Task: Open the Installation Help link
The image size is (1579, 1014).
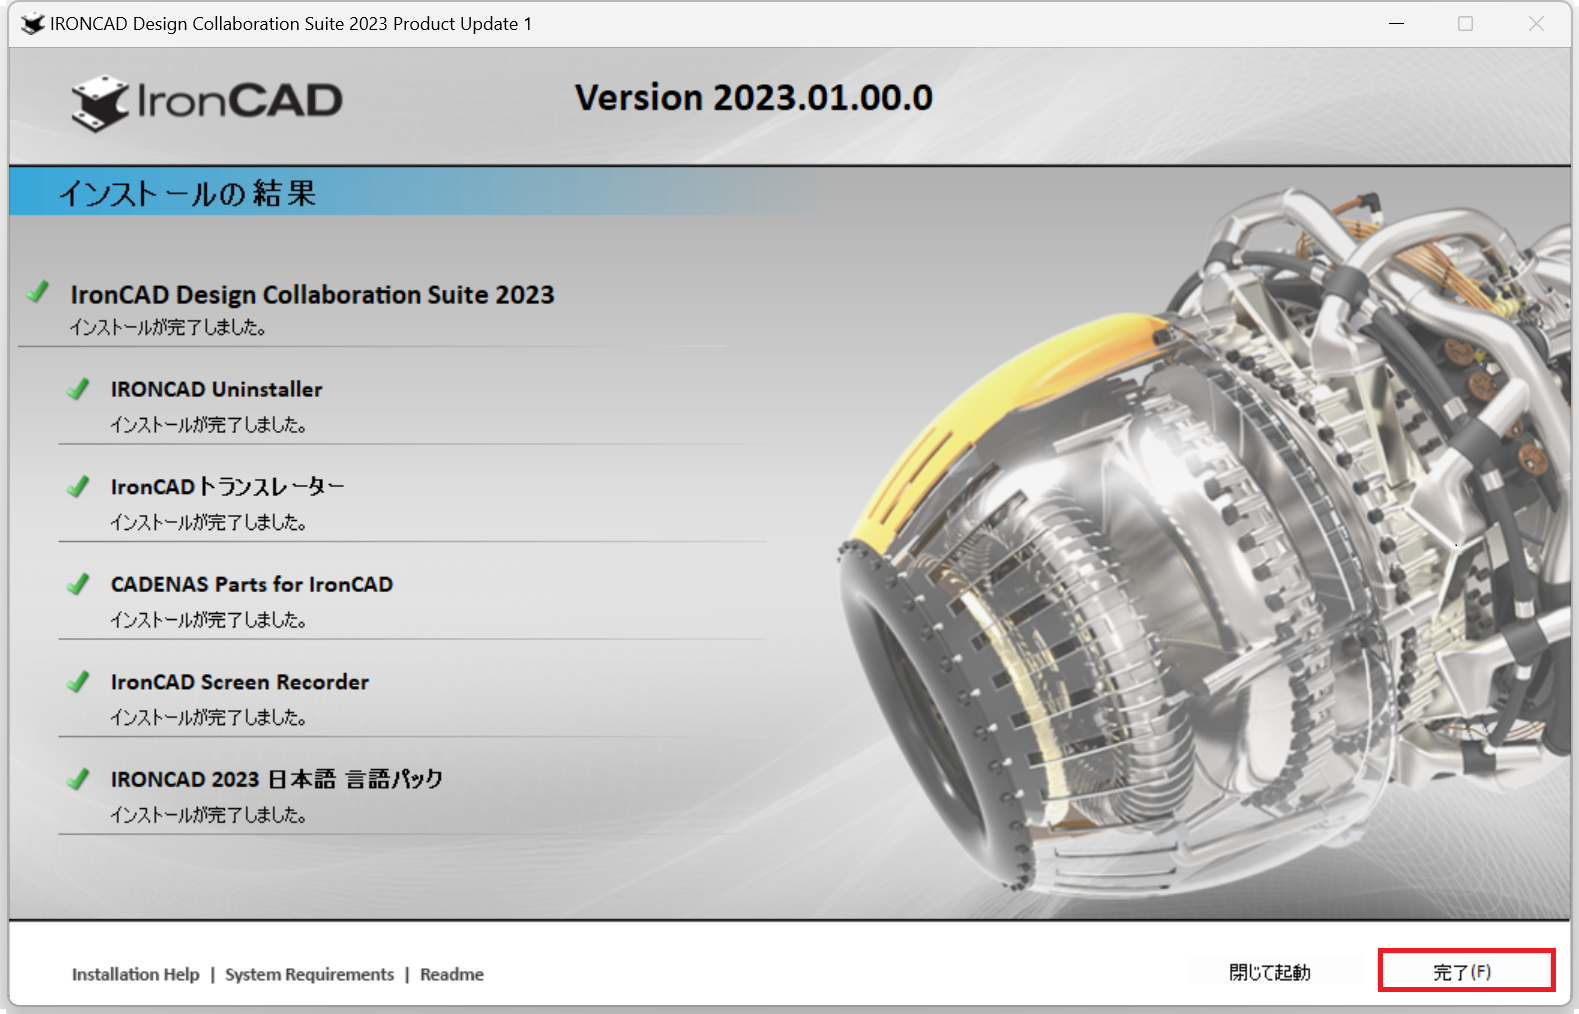Action: coord(135,974)
